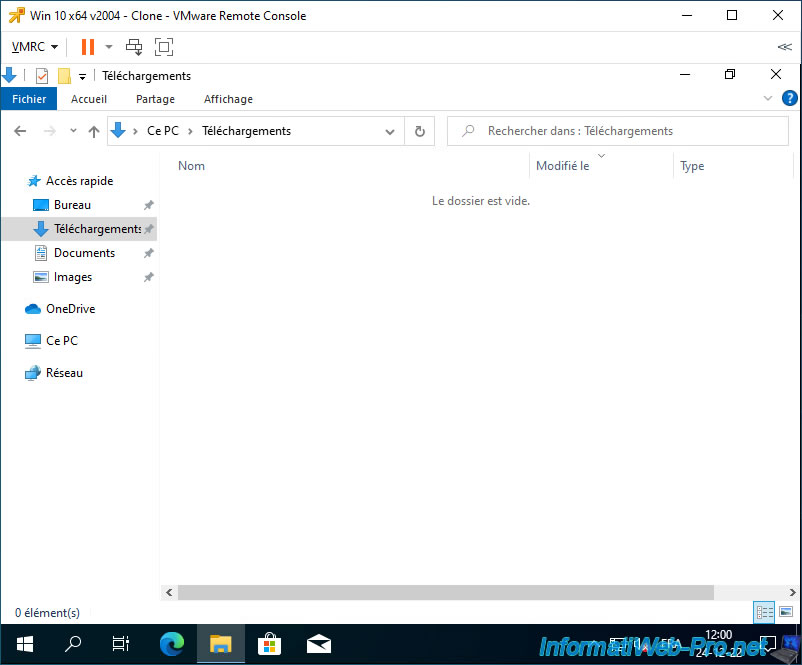Open the Fichier menu tab
This screenshot has width=802, height=665.
(x=29, y=99)
